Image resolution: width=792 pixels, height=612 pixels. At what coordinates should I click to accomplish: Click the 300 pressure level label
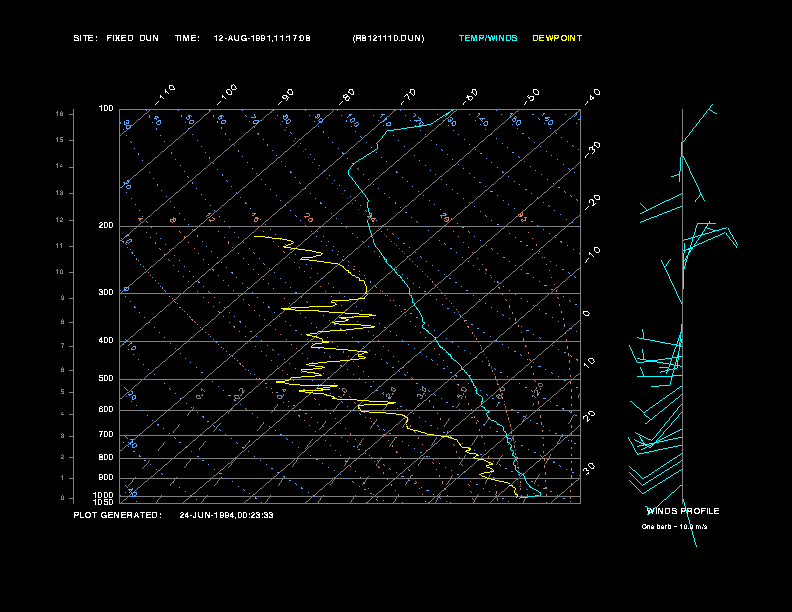pos(106,292)
